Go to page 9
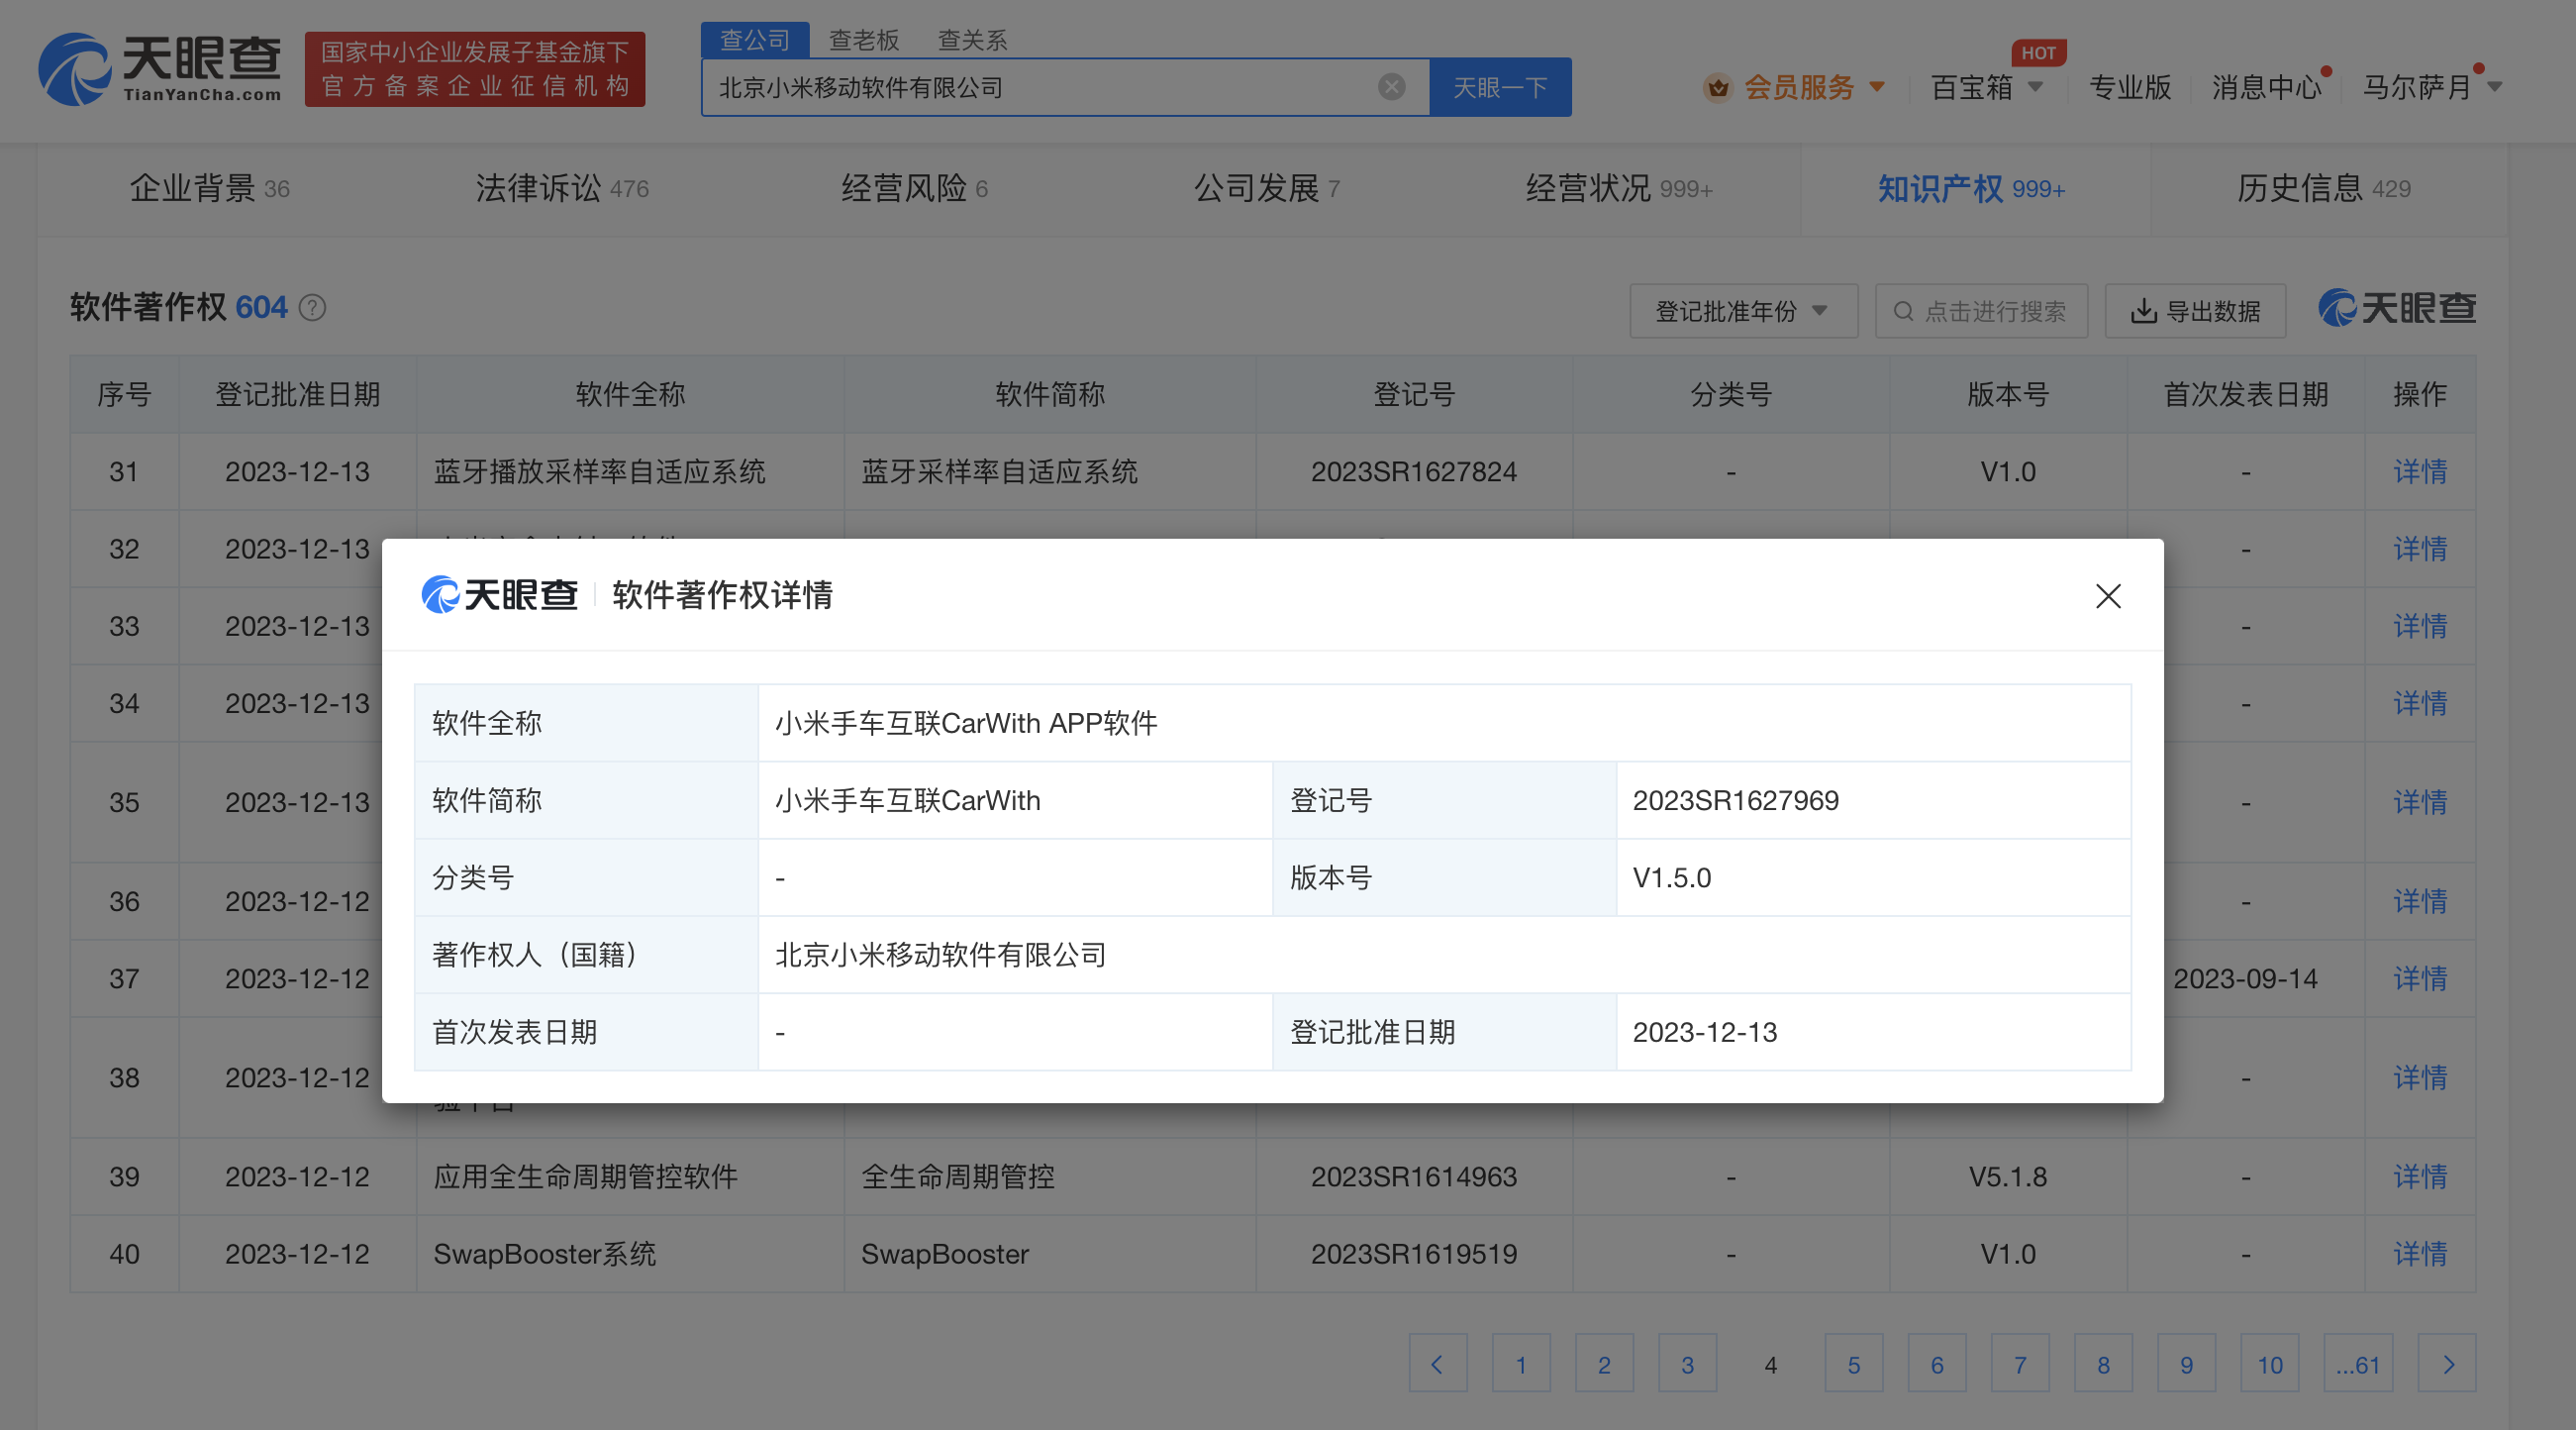The image size is (2576, 1430). tap(2187, 1364)
